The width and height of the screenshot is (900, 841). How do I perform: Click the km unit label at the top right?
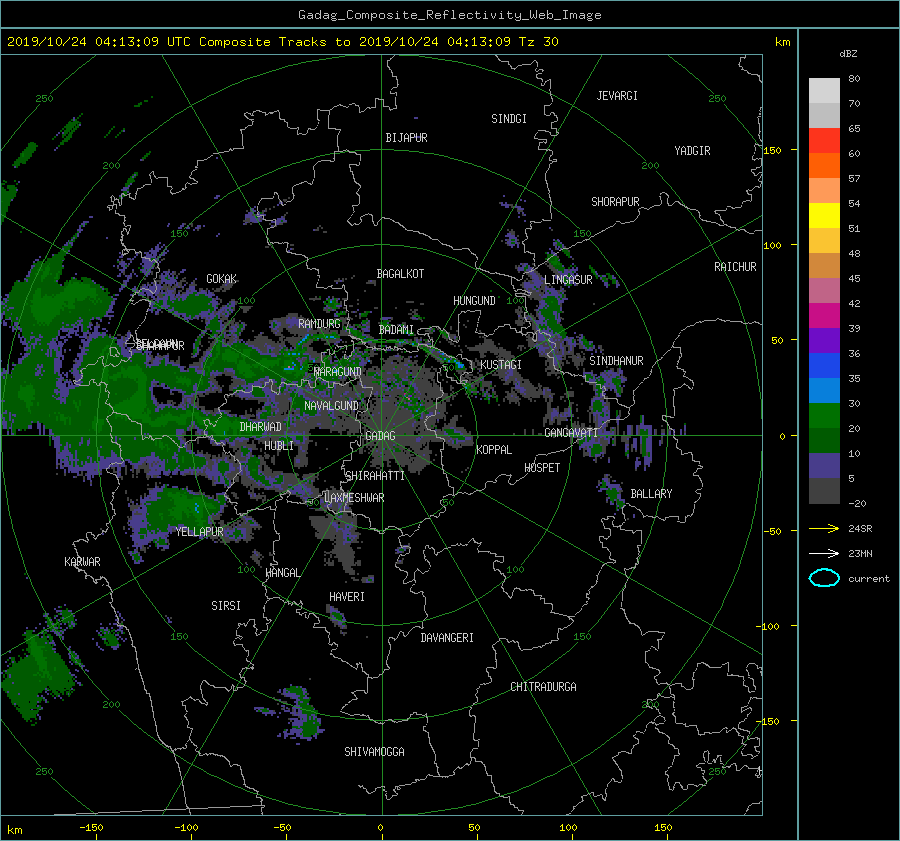pos(782,42)
